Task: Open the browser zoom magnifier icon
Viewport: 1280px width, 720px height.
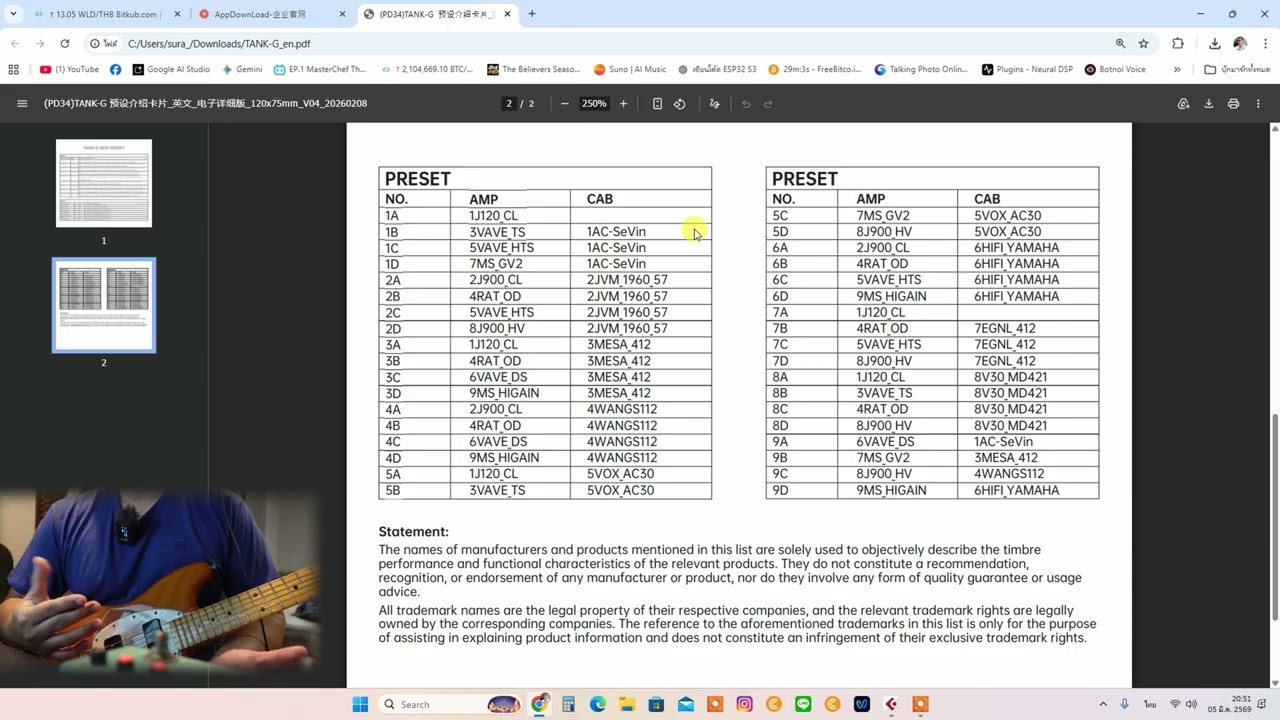Action: pyautogui.click(x=1120, y=44)
